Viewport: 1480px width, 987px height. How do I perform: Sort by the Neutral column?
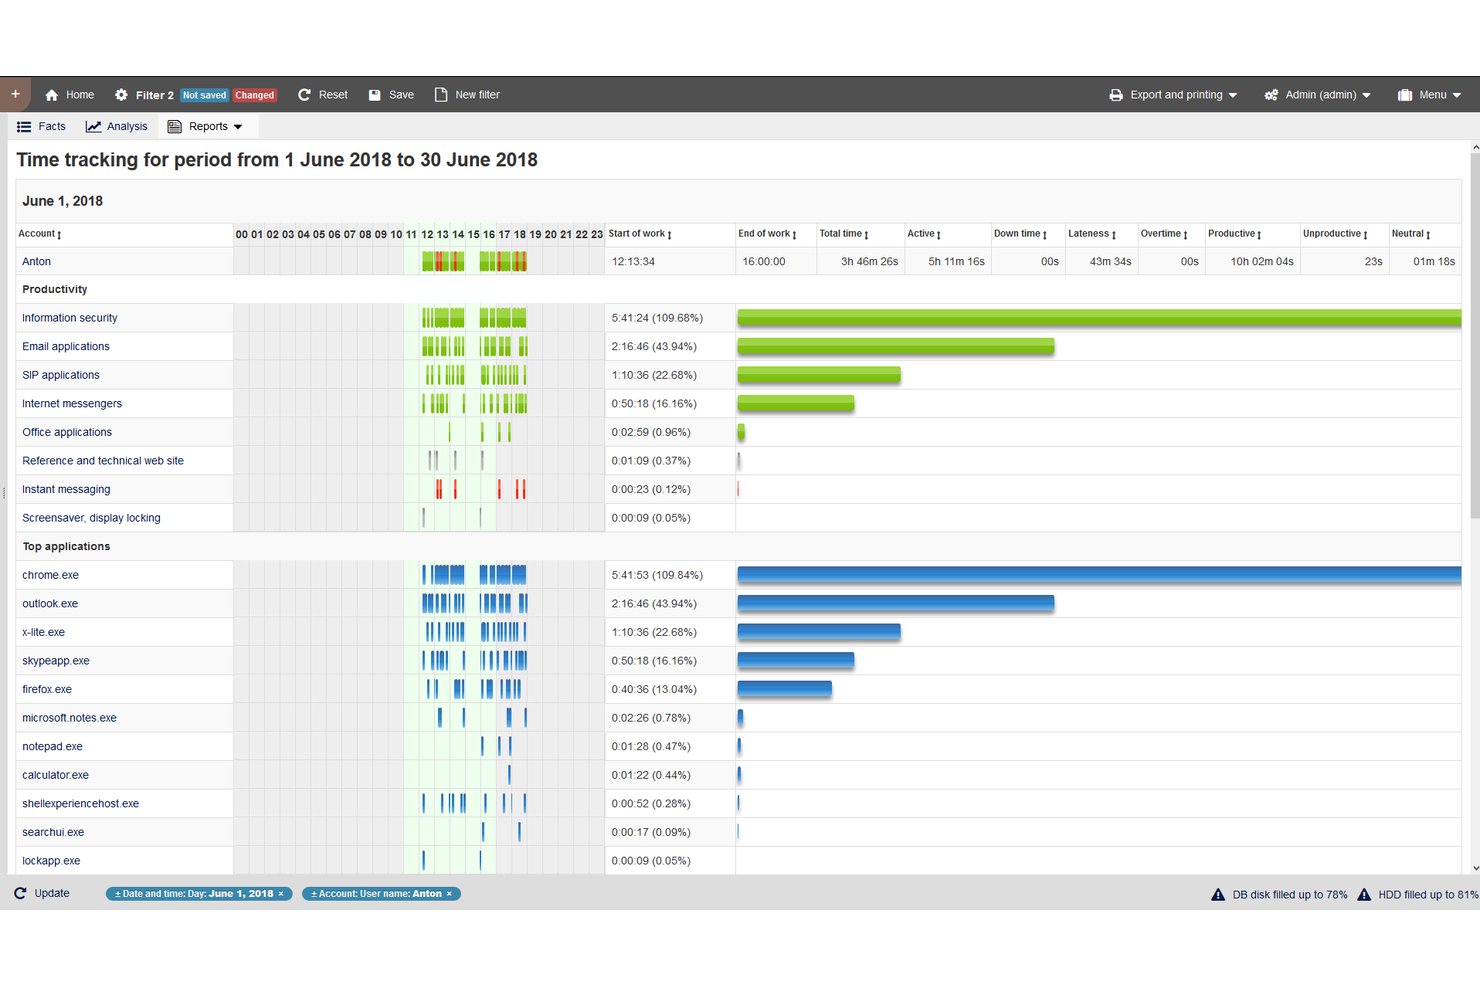click(x=1411, y=234)
